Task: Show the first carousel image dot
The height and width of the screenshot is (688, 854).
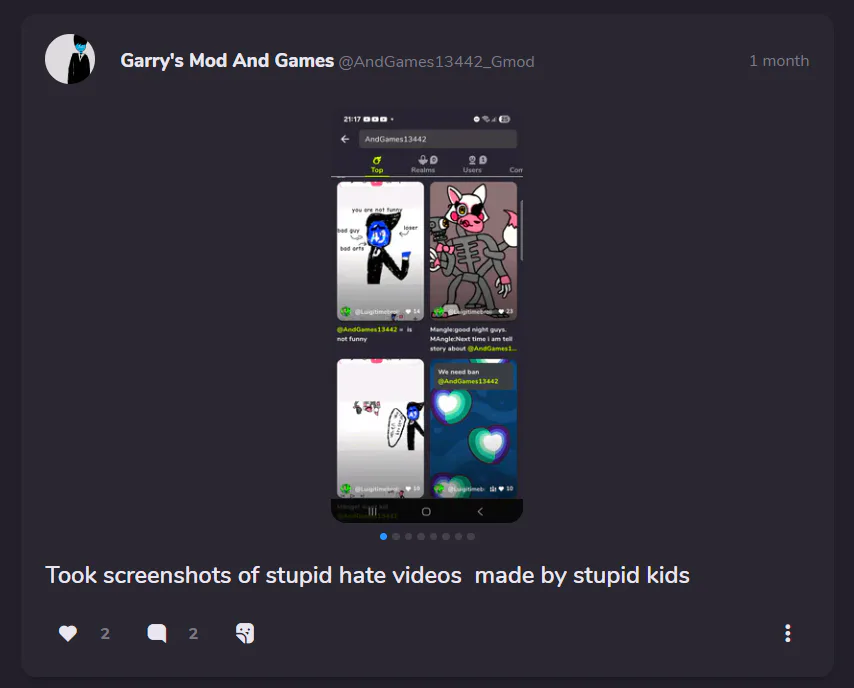Action: click(383, 537)
